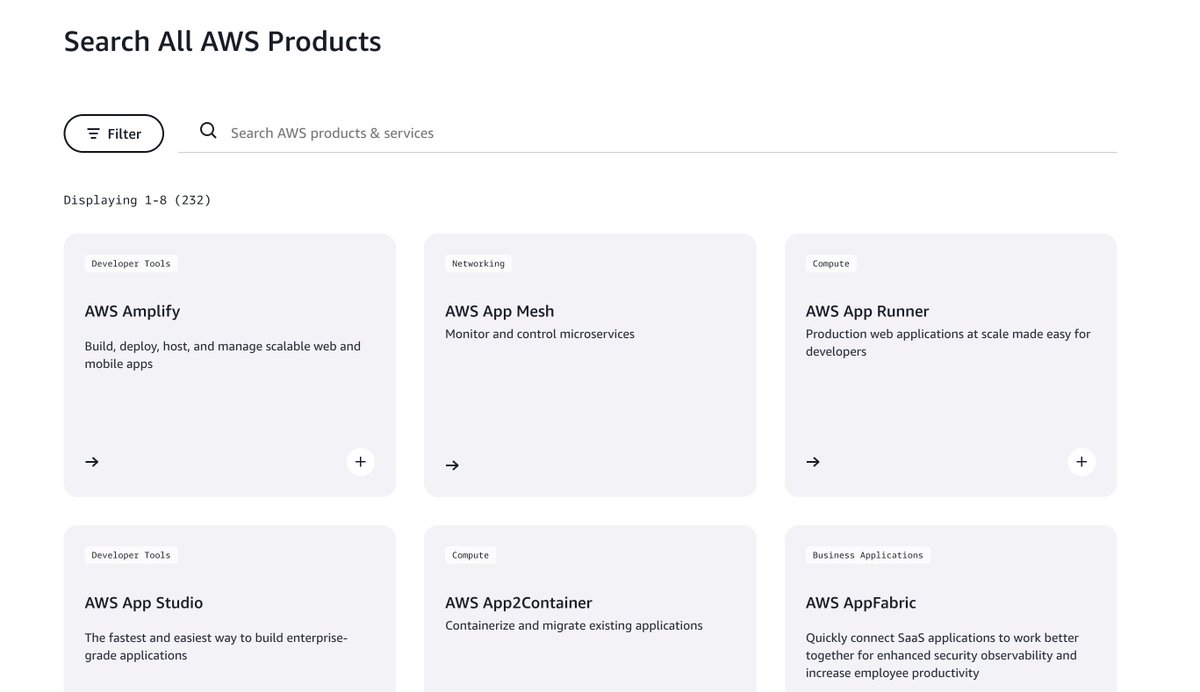Click App Studio 'fastest and easiest way' description
1200x692 pixels.
click(x=216, y=647)
